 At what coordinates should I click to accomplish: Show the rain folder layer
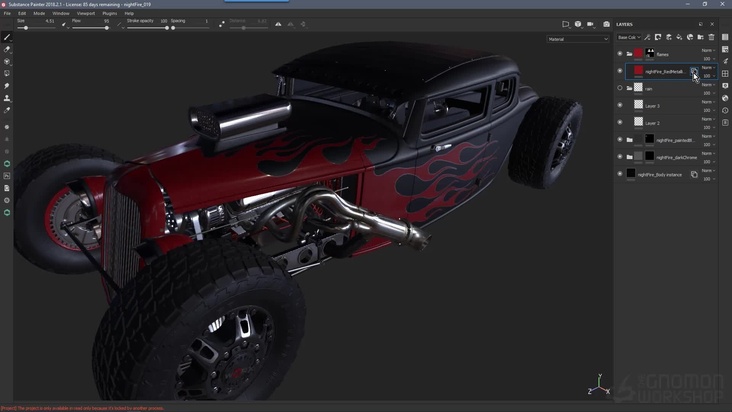coord(620,88)
